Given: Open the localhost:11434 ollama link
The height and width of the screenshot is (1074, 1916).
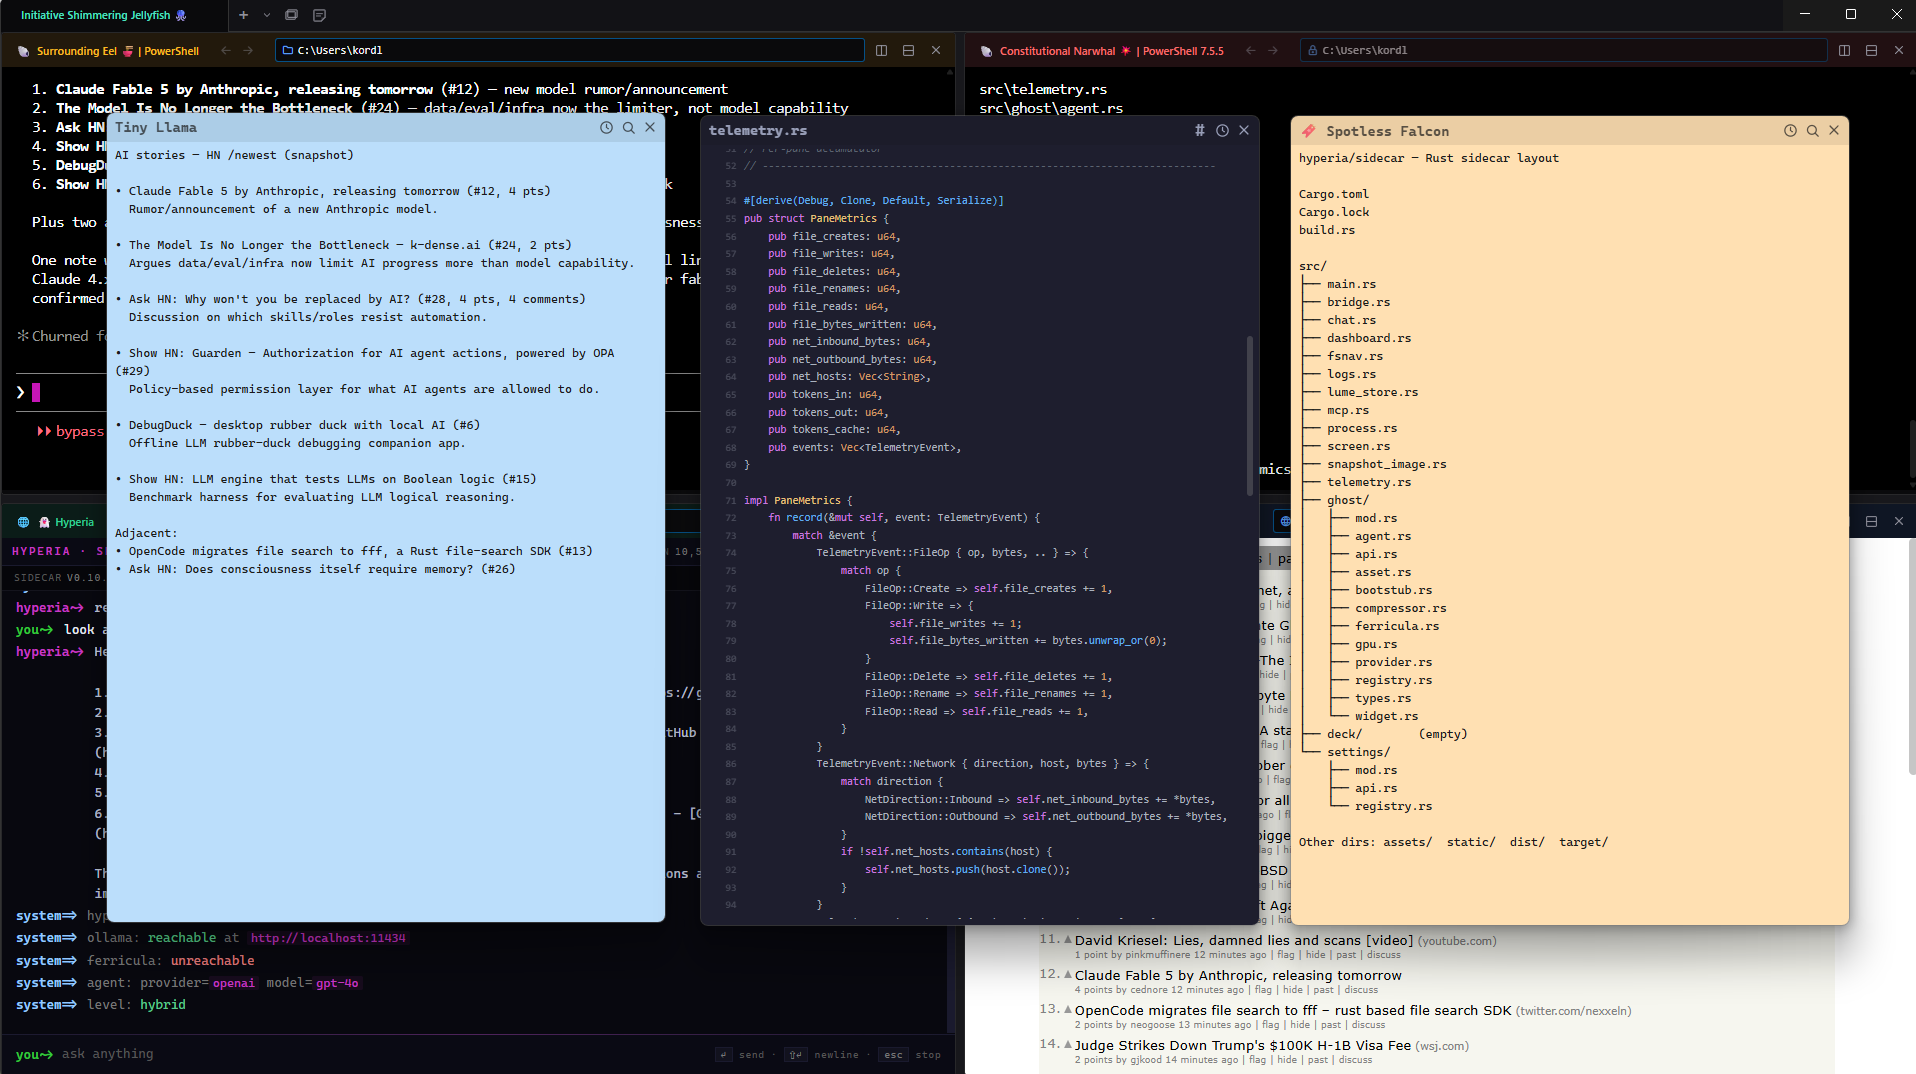Looking at the screenshot, I should (328, 938).
